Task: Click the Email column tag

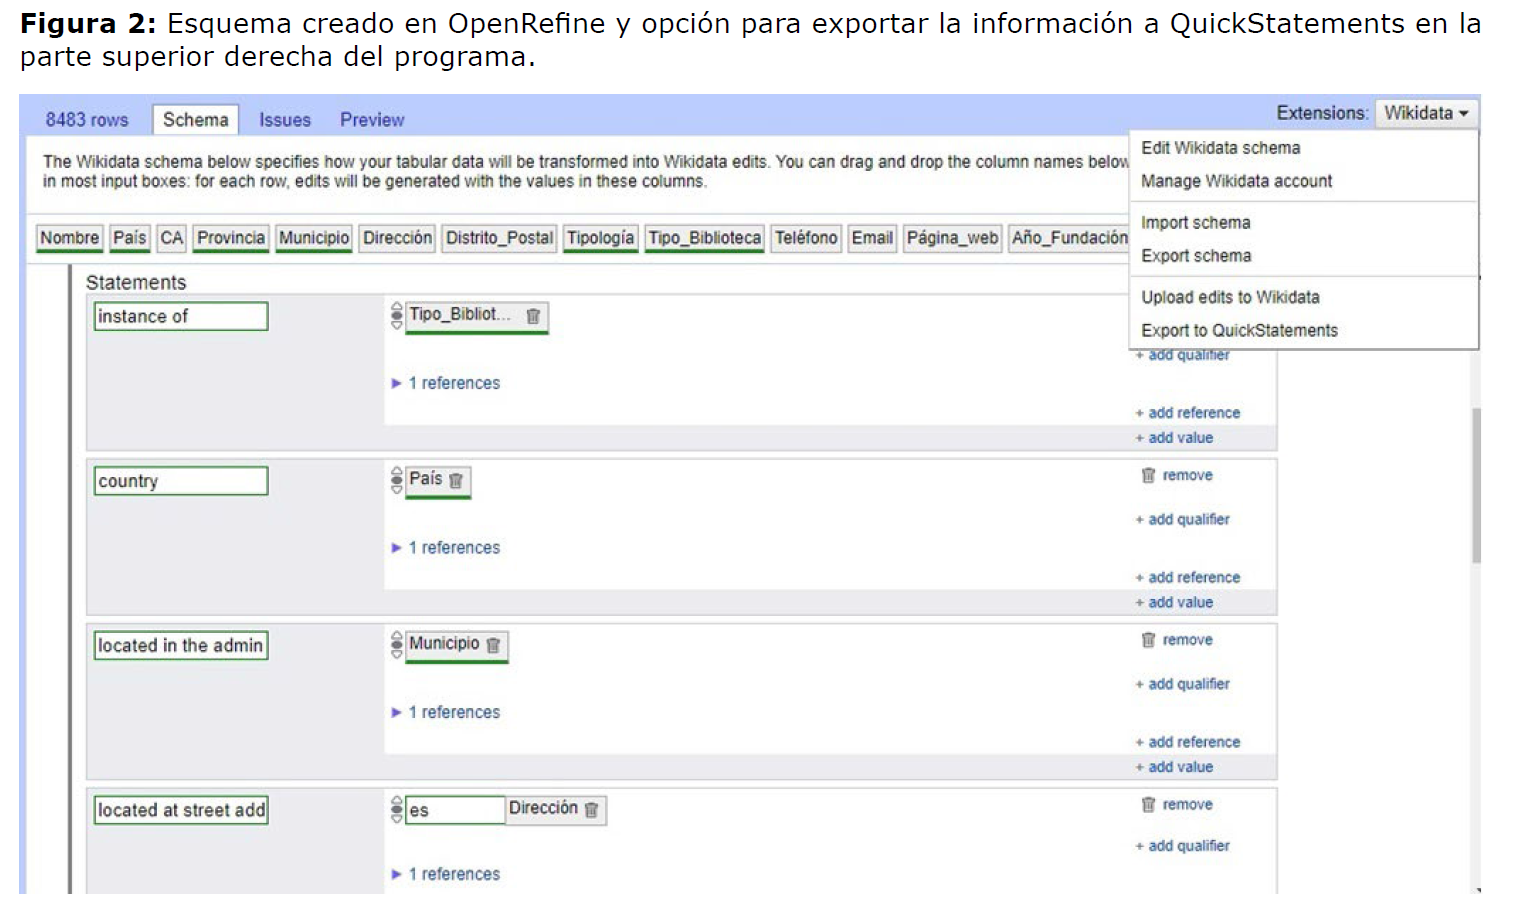Action: point(872,238)
